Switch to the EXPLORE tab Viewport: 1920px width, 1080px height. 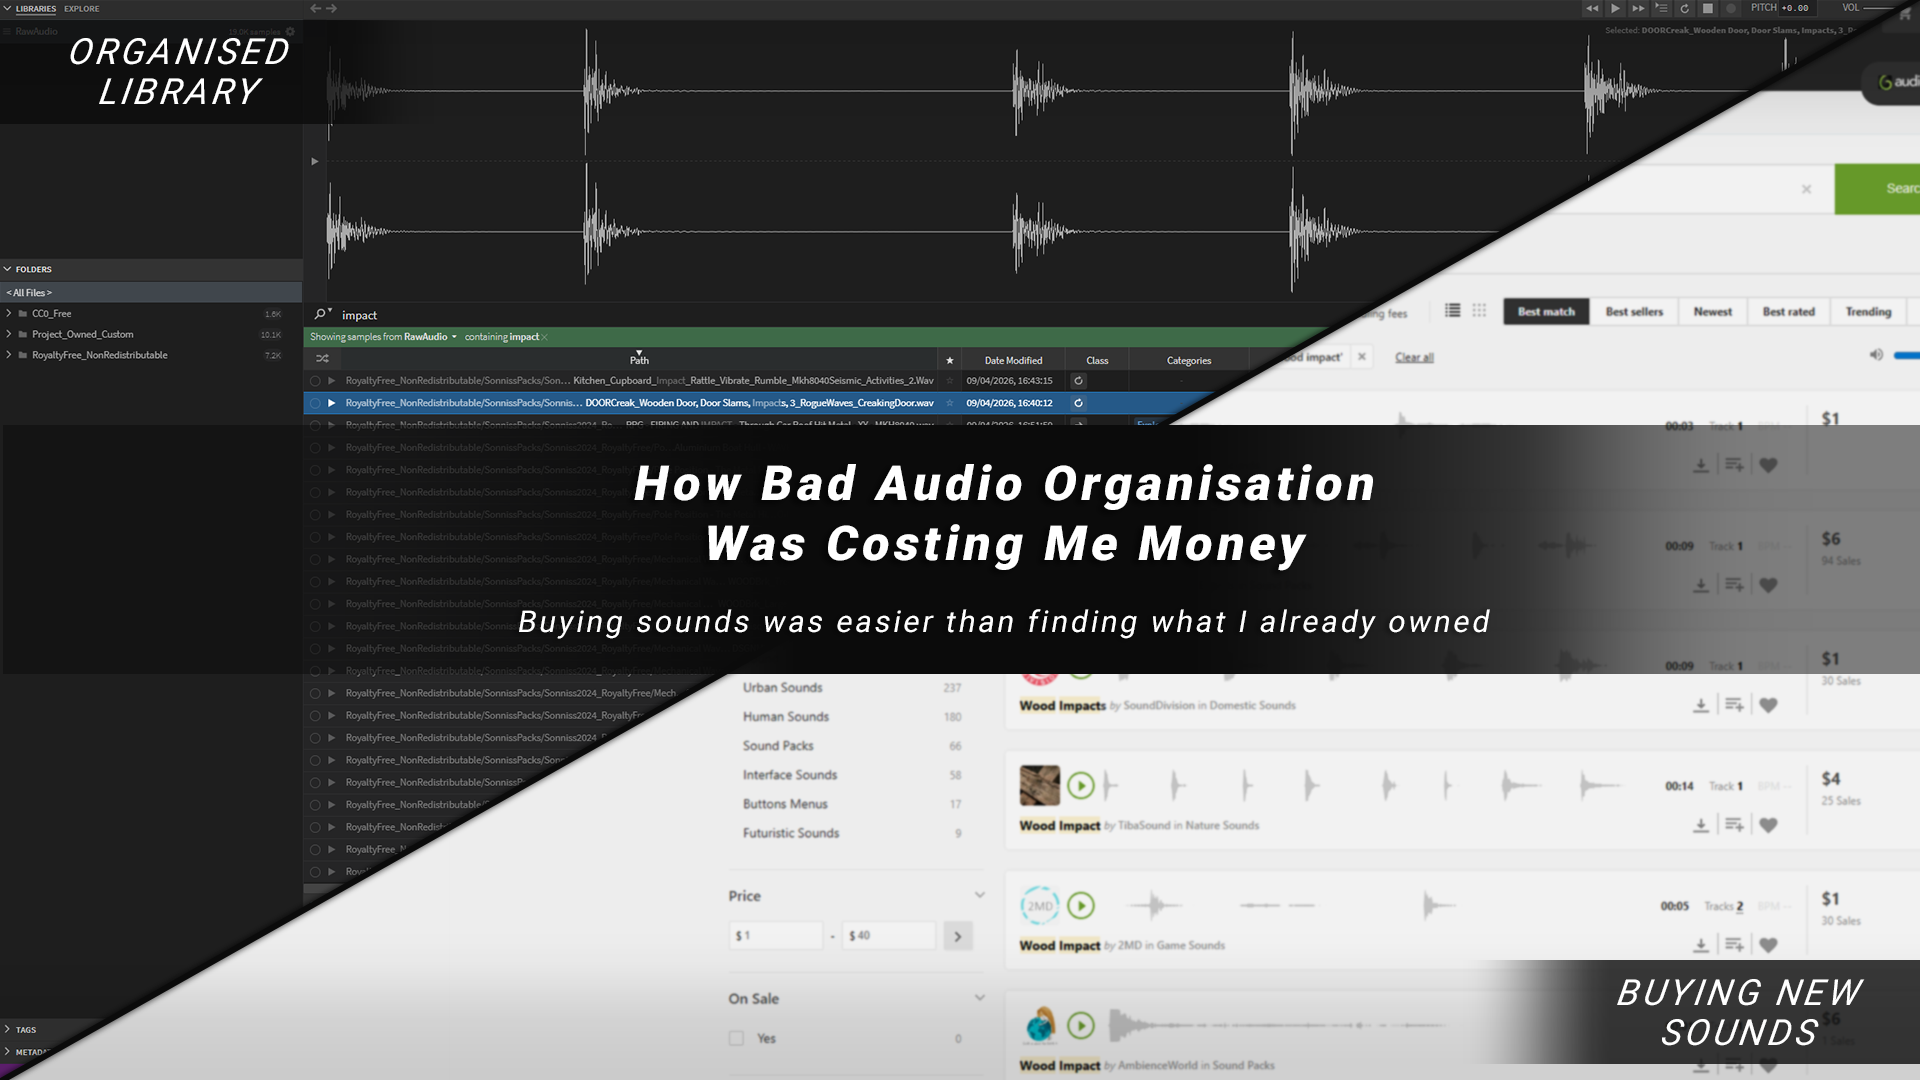coord(82,9)
